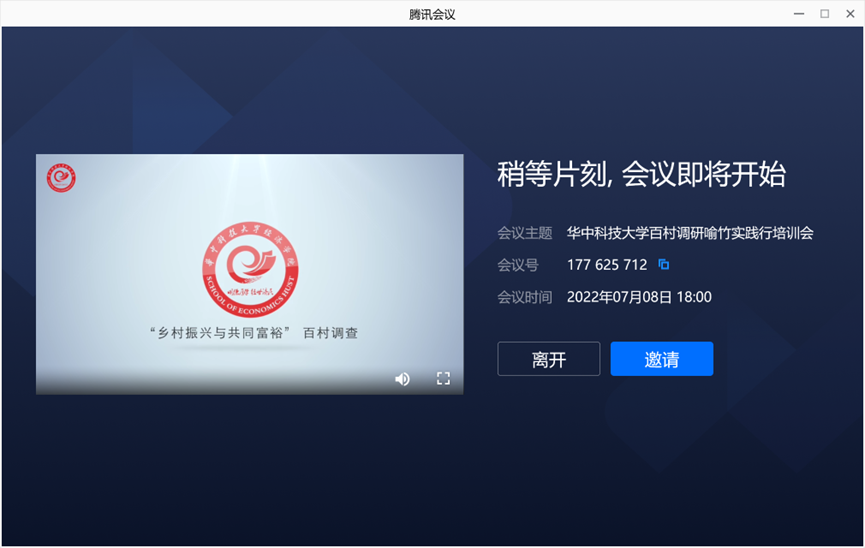Viewport: 865px width, 548px height.
Task: Click the 会议时间 label
Action: click(x=524, y=297)
